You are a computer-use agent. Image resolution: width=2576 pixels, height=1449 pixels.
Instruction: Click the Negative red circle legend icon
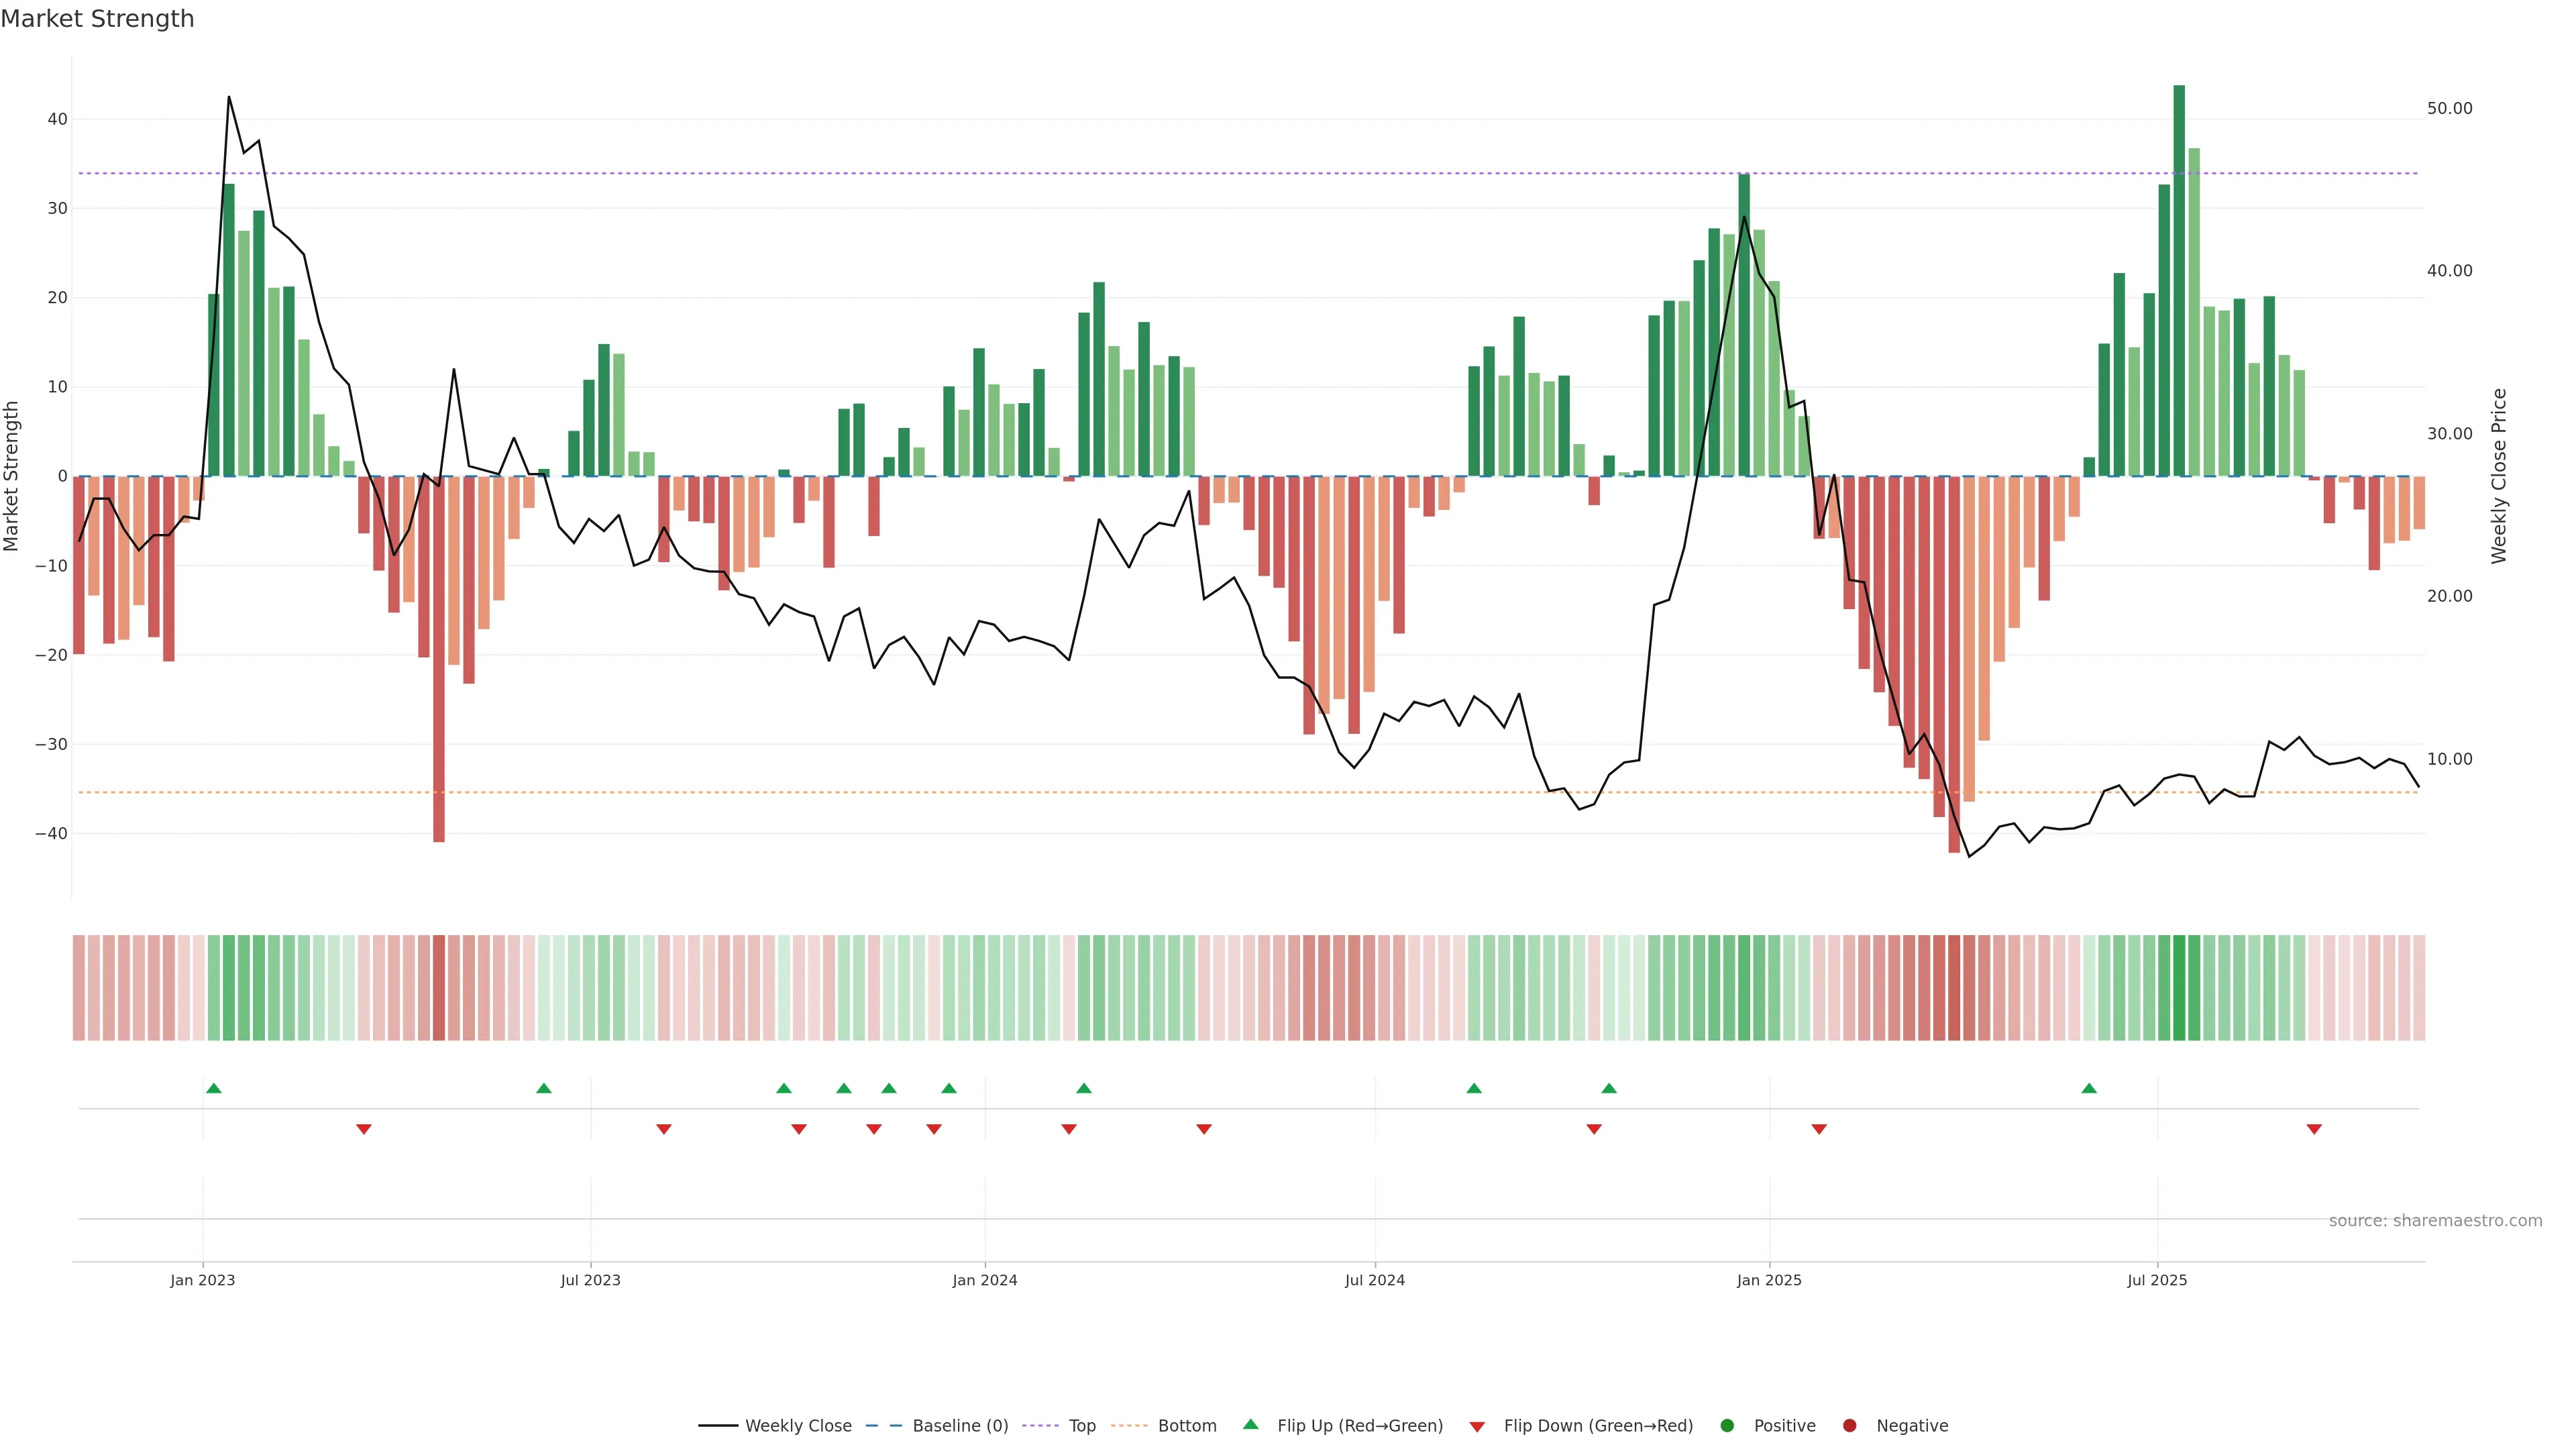1849,1426
